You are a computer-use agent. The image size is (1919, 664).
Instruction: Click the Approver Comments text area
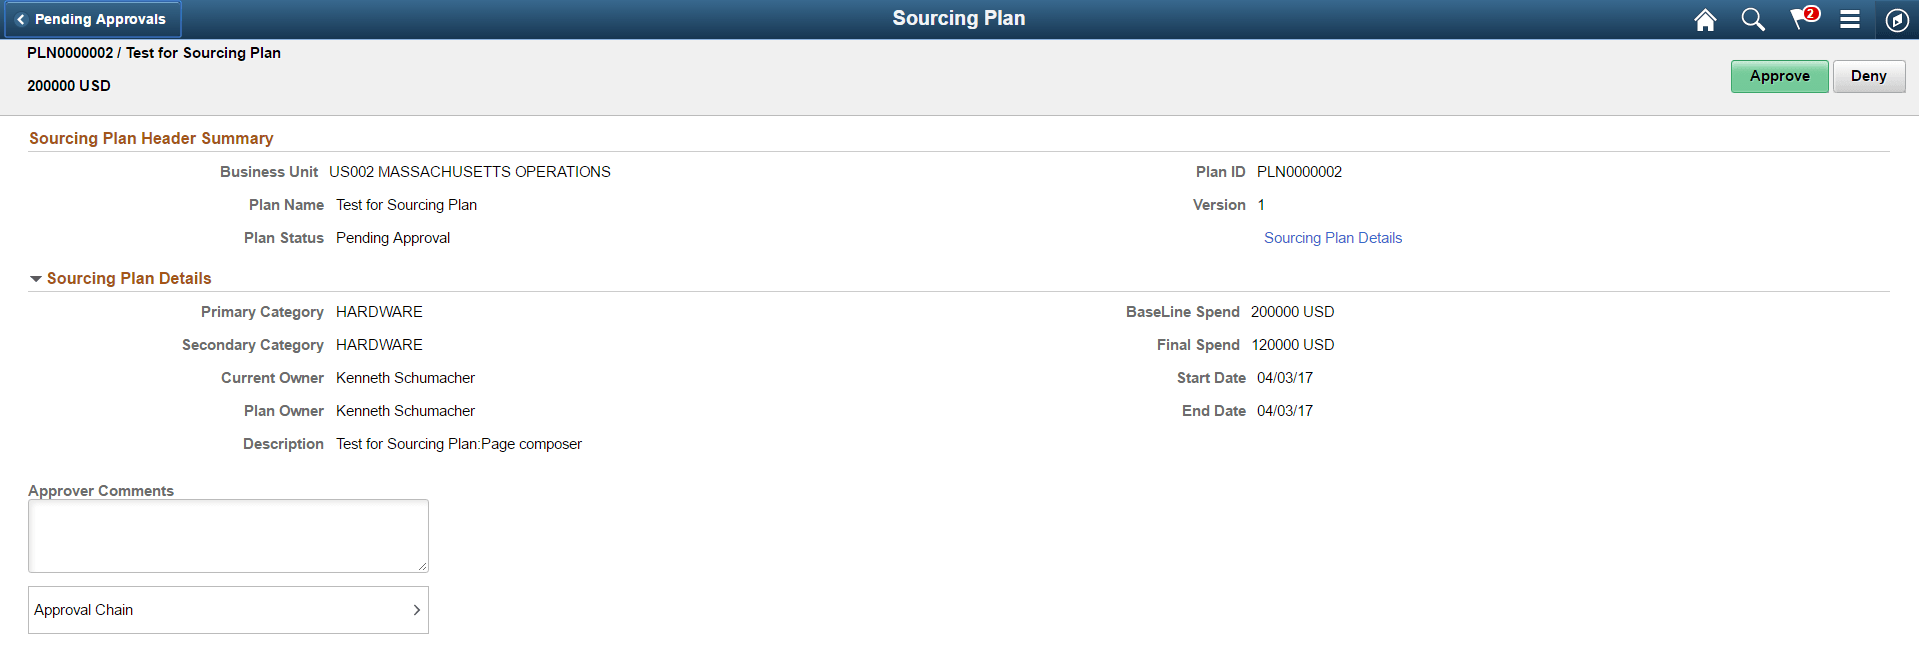tap(228, 535)
